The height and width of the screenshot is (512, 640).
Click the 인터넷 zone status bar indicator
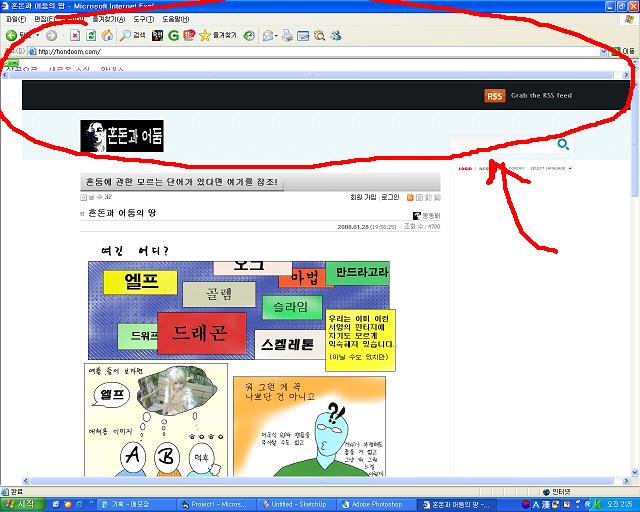coord(557,492)
